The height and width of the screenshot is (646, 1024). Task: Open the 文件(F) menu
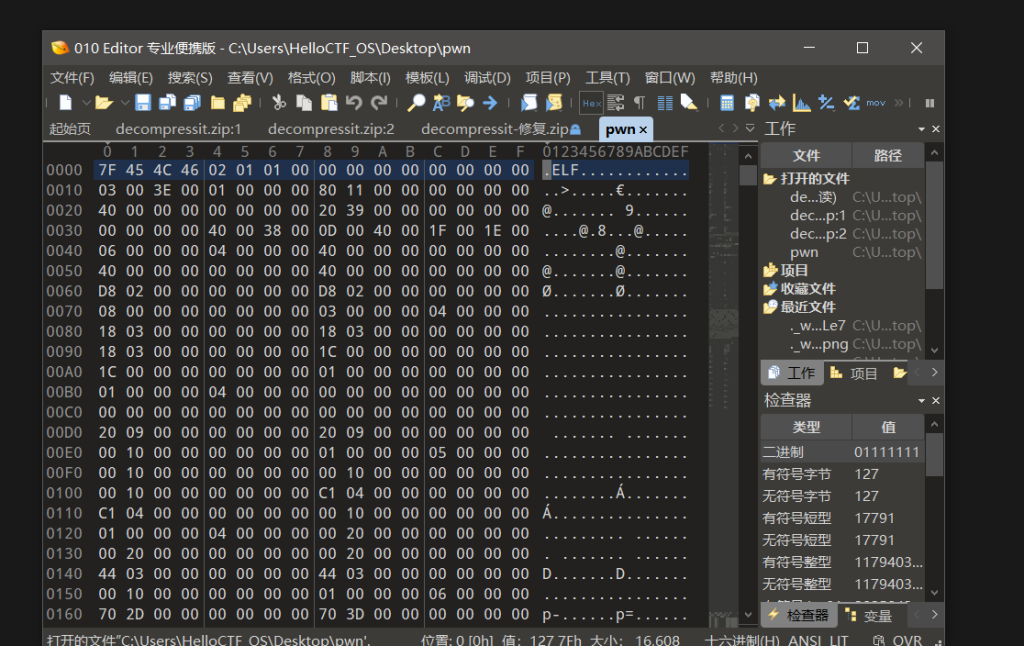(x=72, y=78)
